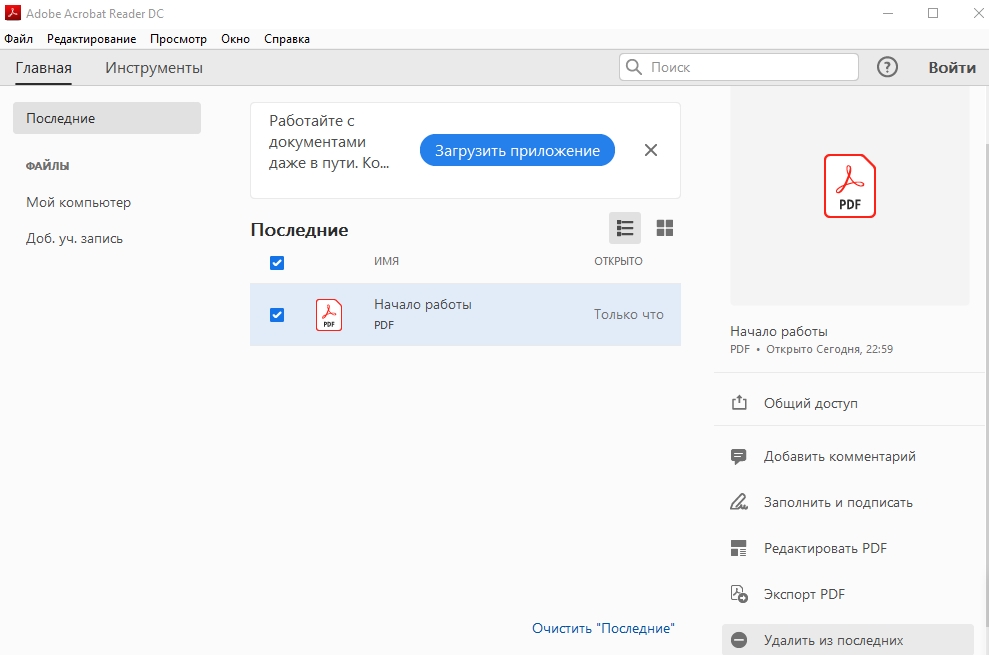This screenshot has height=655, width=989.
Task: Switch to list view icon
Action: tap(624, 228)
